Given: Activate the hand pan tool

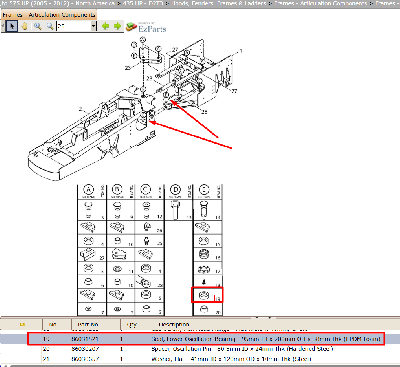Looking at the screenshot, I should 24,26.
